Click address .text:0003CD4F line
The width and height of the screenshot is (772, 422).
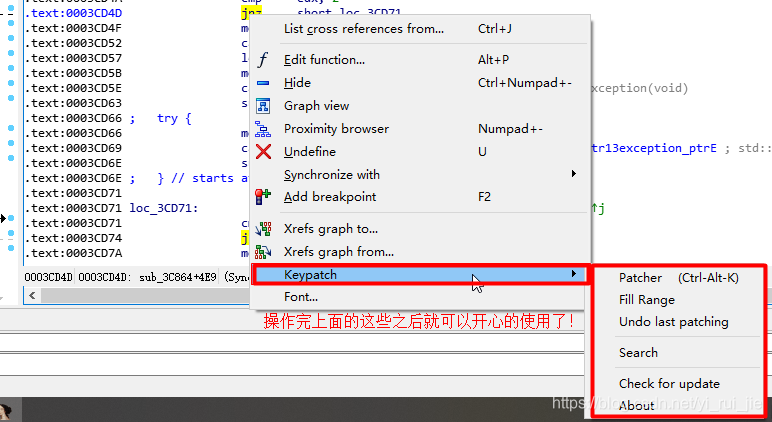click(x=74, y=28)
